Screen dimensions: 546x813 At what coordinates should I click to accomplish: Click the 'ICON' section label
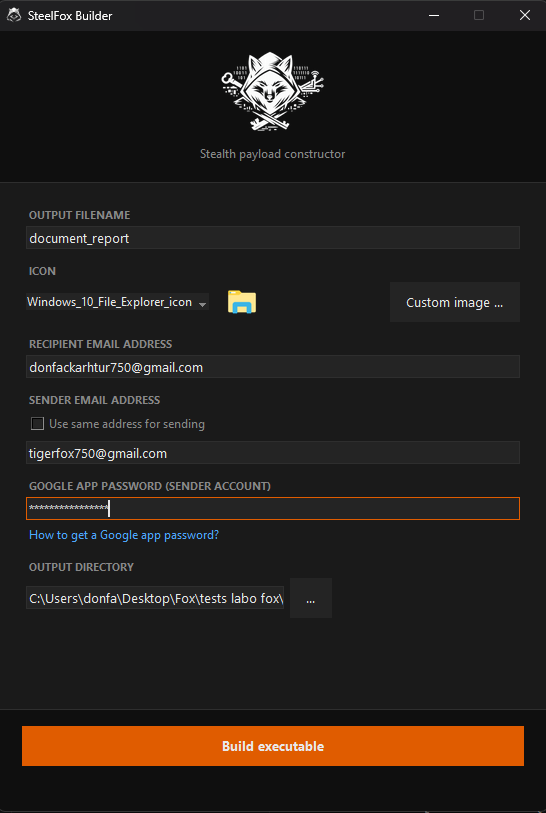tap(43, 271)
